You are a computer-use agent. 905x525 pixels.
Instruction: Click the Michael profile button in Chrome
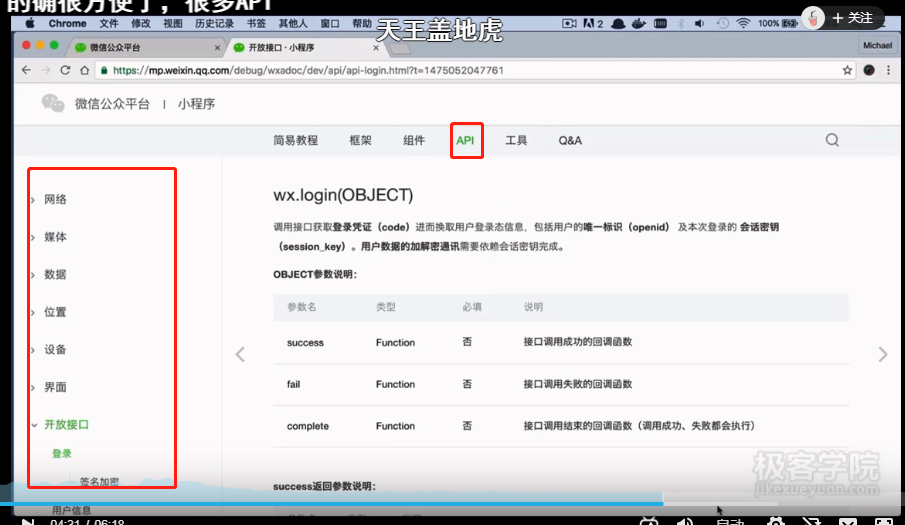(877, 46)
